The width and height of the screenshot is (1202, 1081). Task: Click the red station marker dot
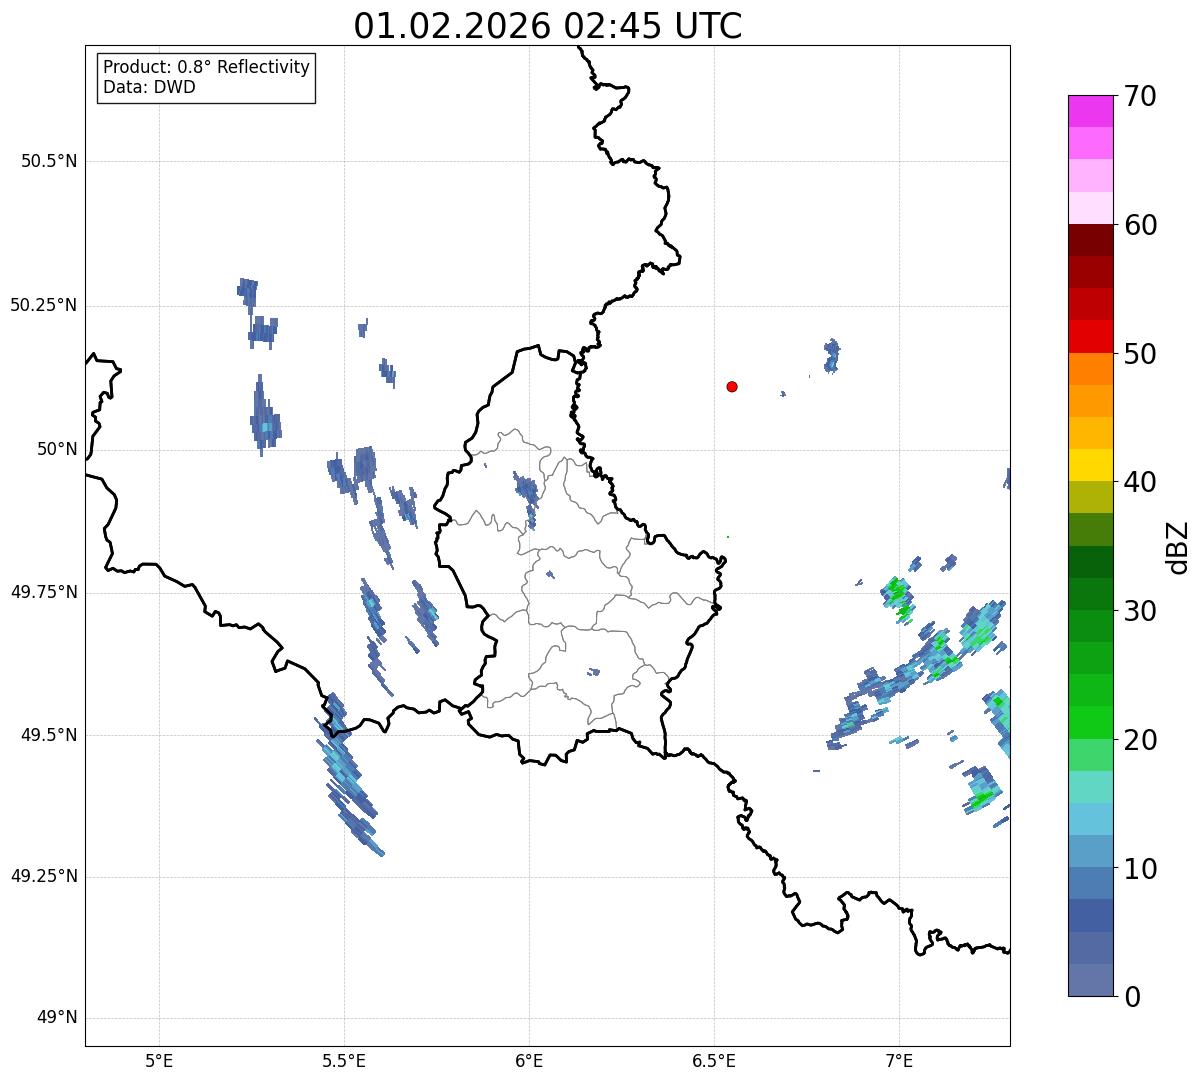pos(732,387)
